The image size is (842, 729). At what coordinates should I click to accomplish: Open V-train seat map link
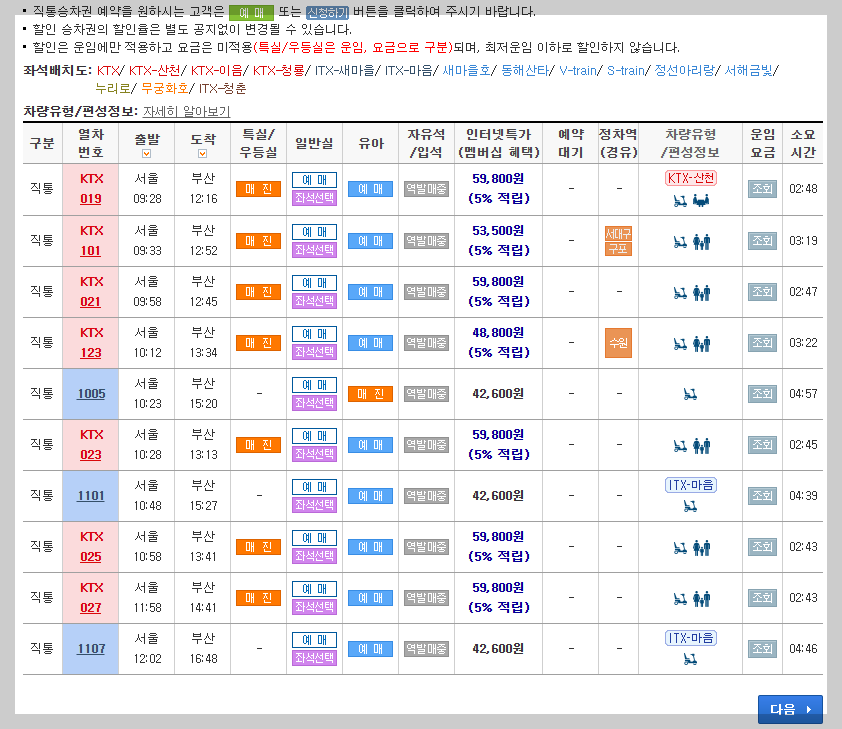tap(578, 70)
